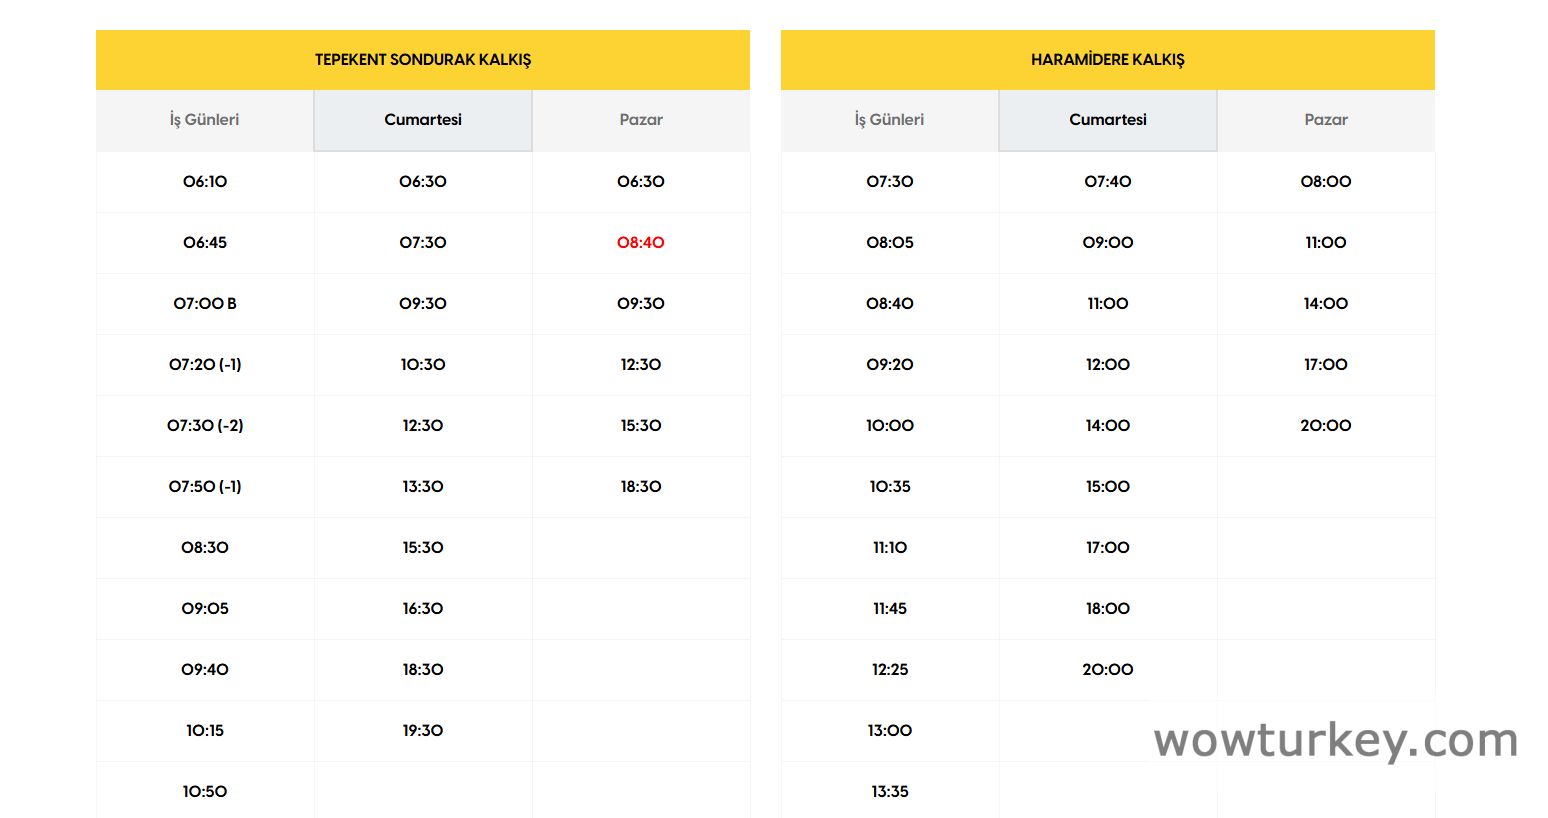This screenshot has width=1548, height=818.
Task: Open İş Günleri tab under Haramidere Kalkış
Action: point(889,120)
